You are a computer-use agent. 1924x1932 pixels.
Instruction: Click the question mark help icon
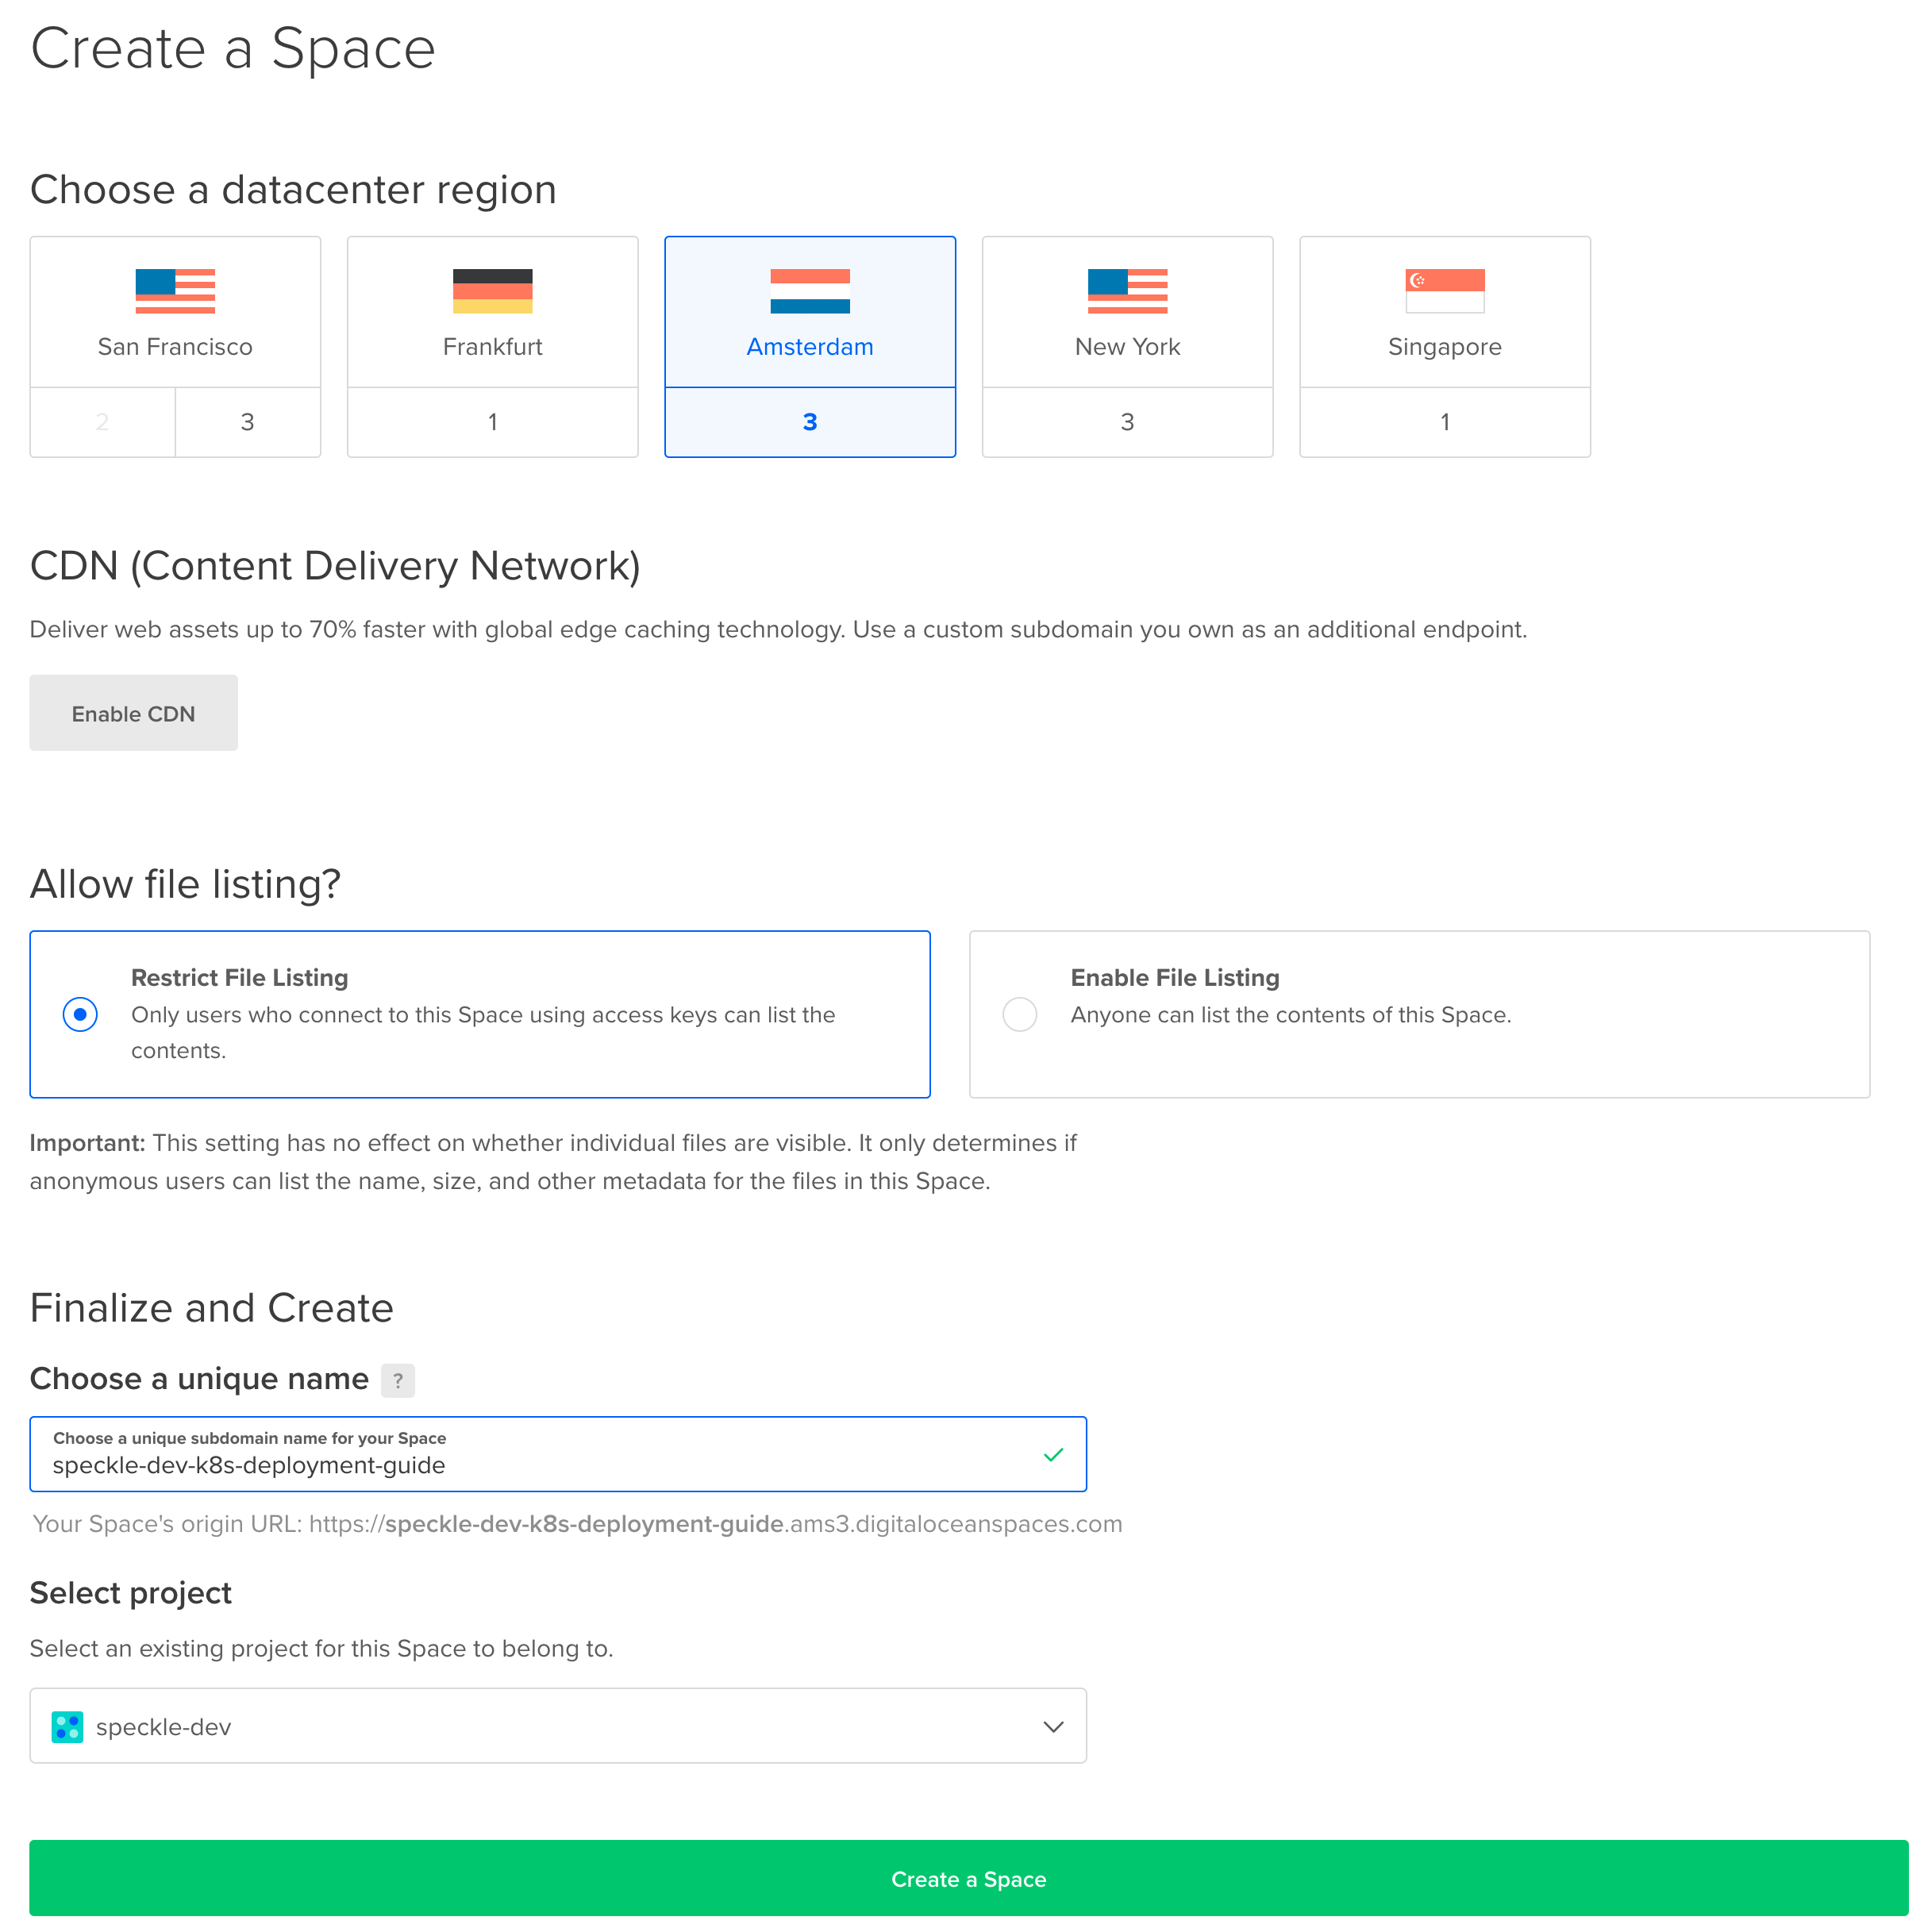click(x=398, y=1380)
